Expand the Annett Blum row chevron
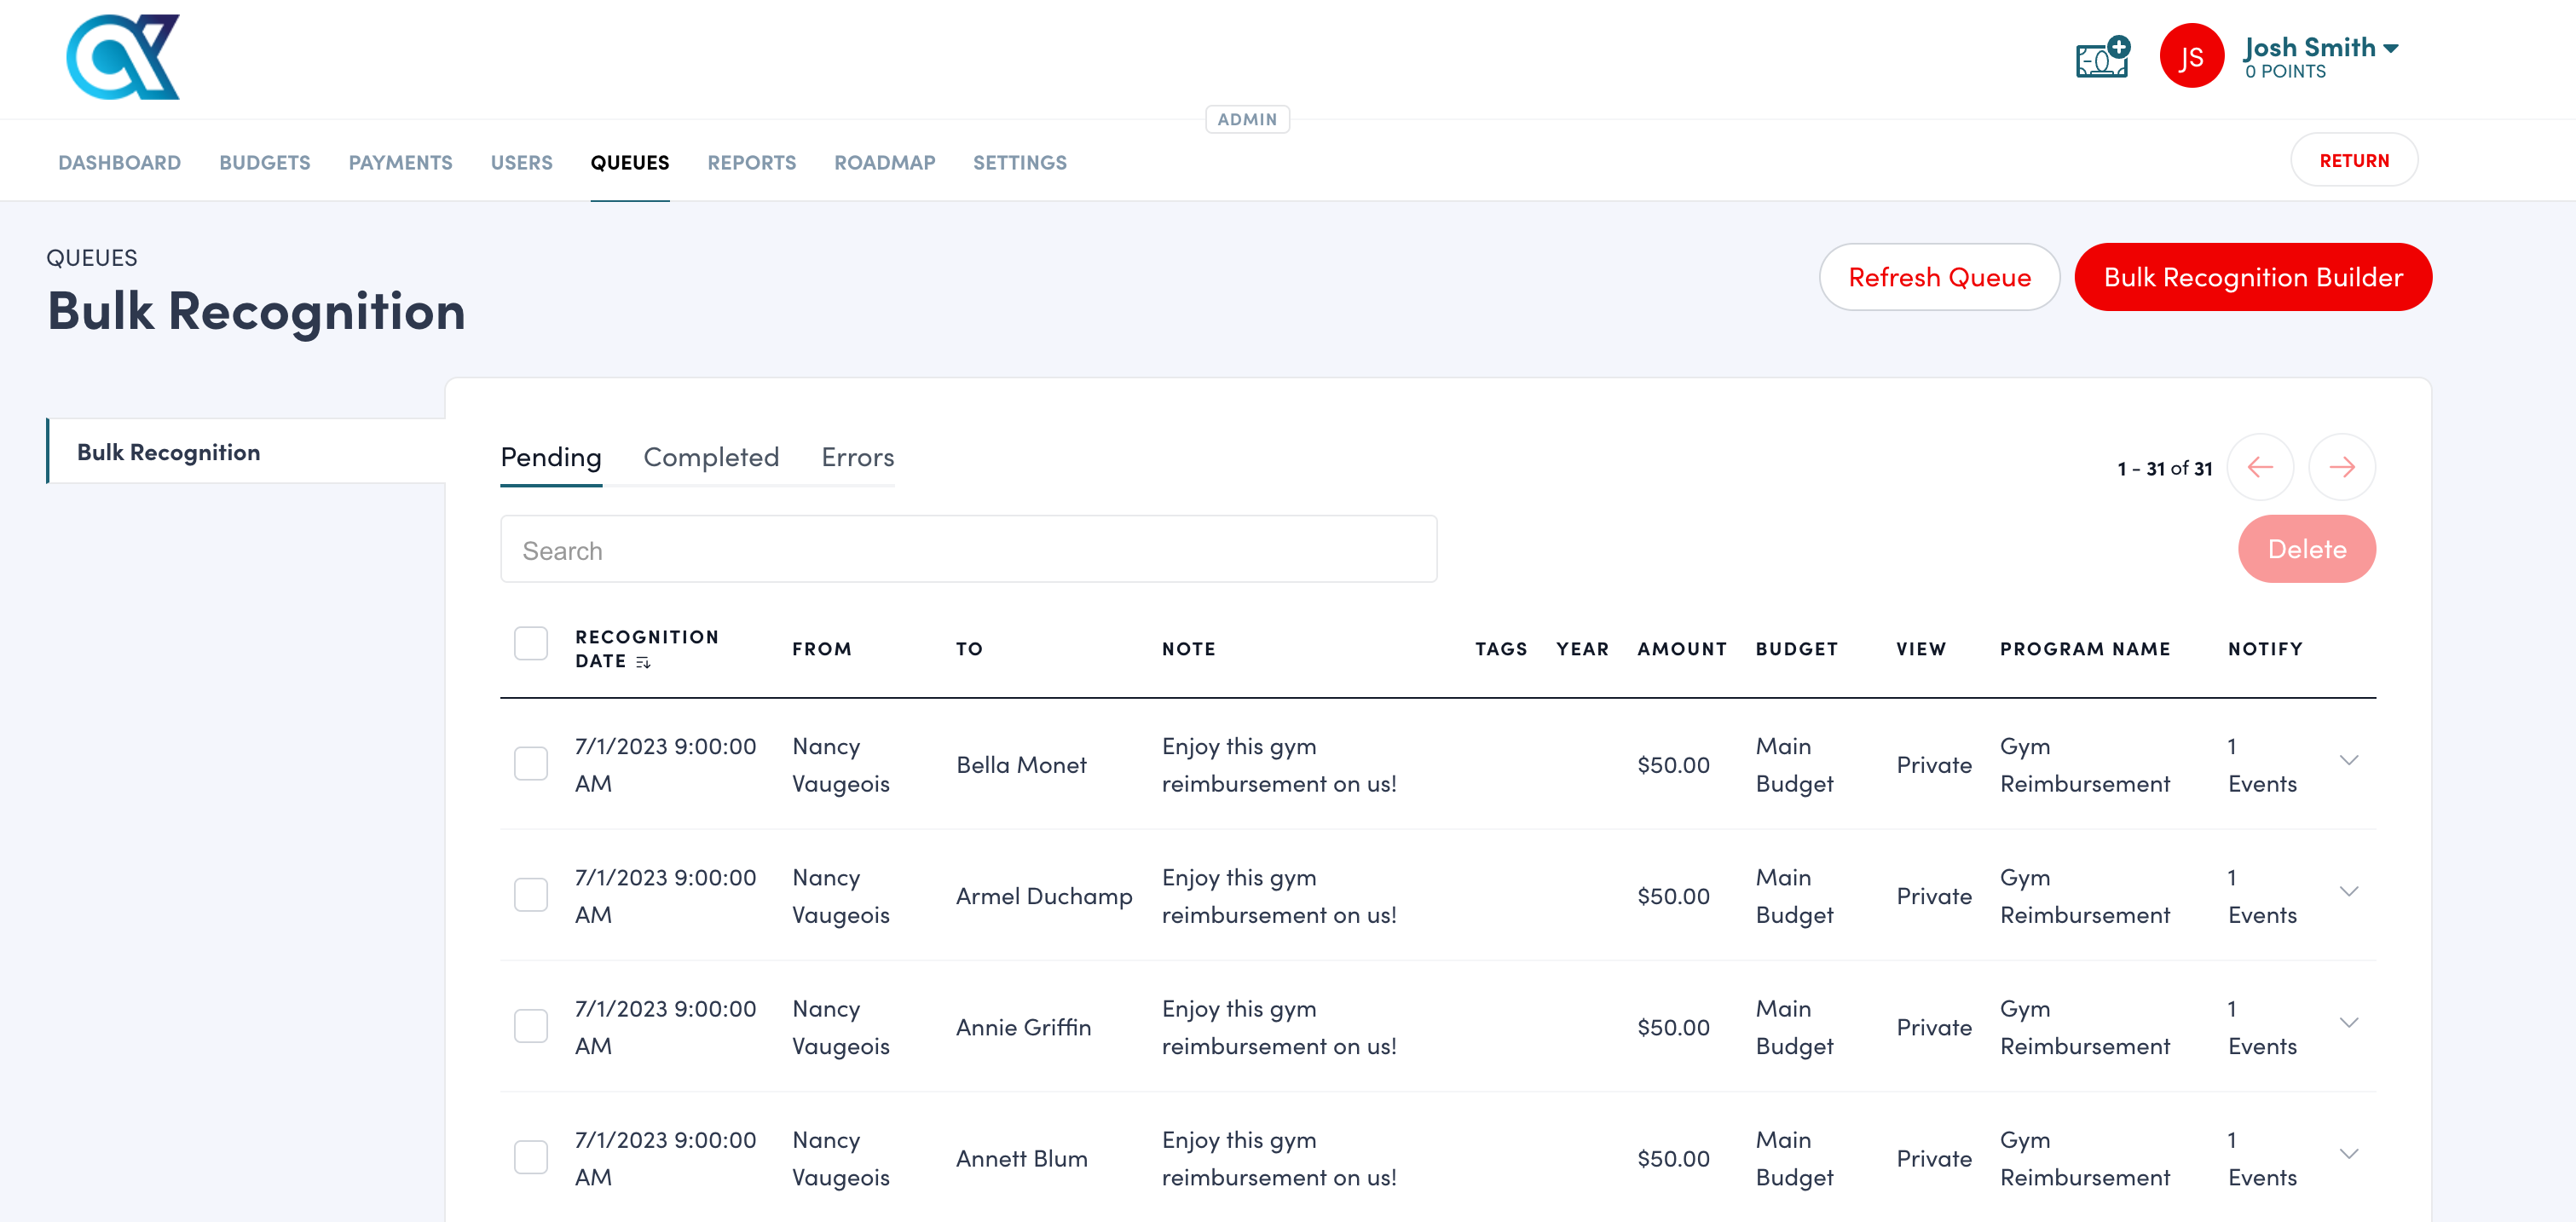This screenshot has height=1222, width=2576. point(2349,1154)
